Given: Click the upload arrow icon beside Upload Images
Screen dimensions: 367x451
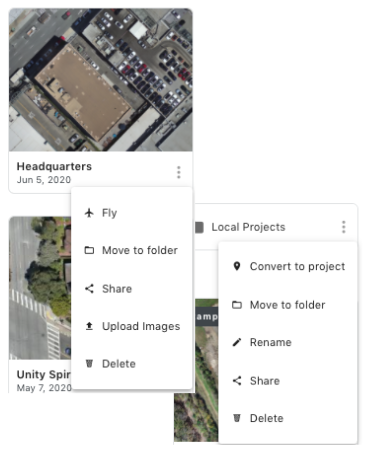Looking at the screenshot, I should pyautogui.click(x=89, y=326).
